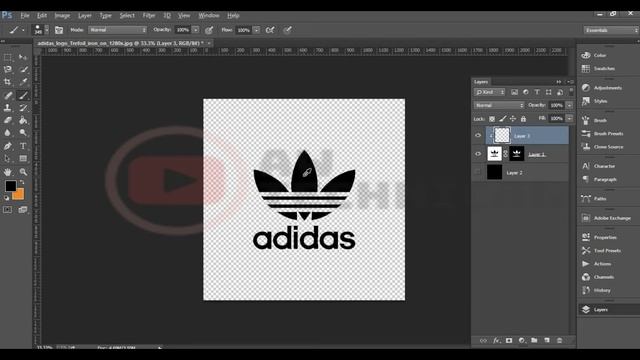Toggle Lock position
The width and height of the screenshot is (640, 360).
pos(513,119)
